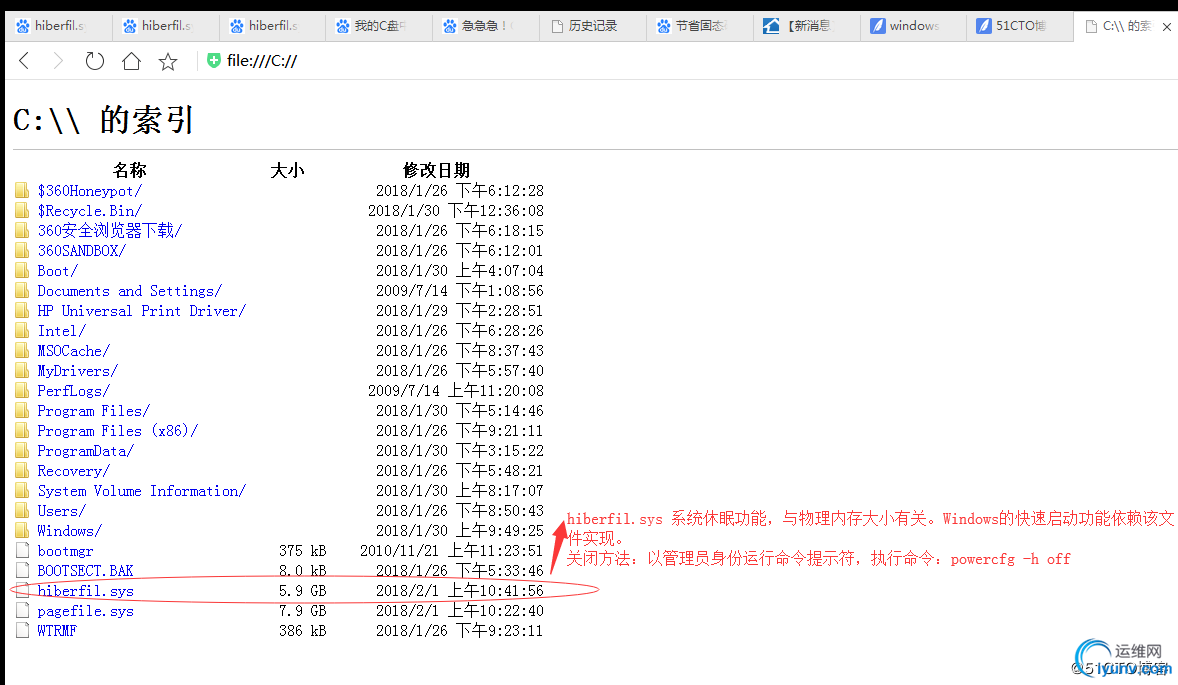Click the 7.9 GB size value

[x=302, y=611]
